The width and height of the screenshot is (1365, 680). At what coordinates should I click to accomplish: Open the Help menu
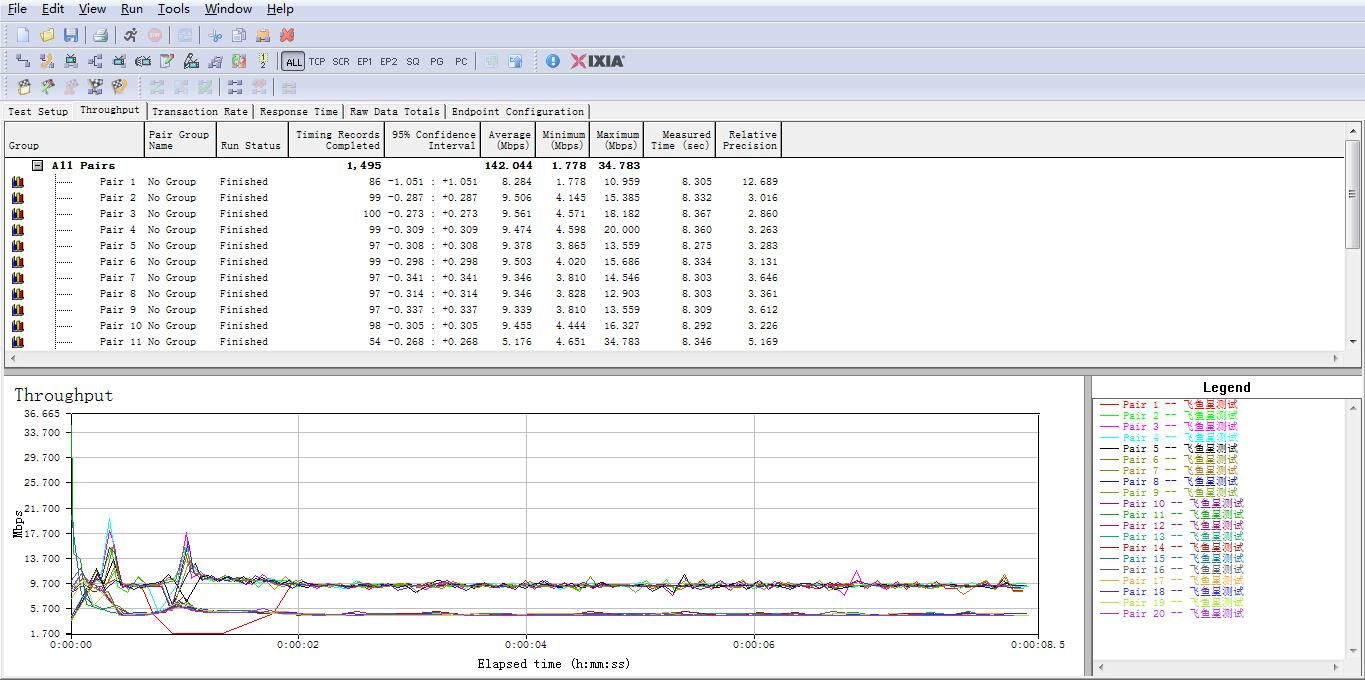pyautogui.click(x=280, y=9)
